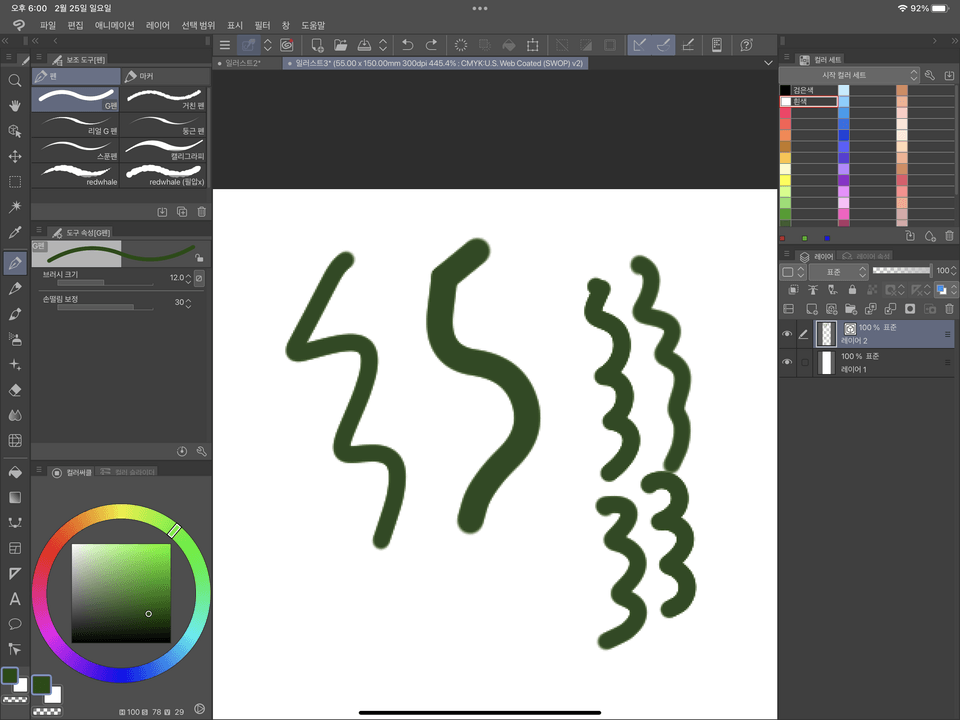Open file with folder toolbar icon

pos(340,45)
